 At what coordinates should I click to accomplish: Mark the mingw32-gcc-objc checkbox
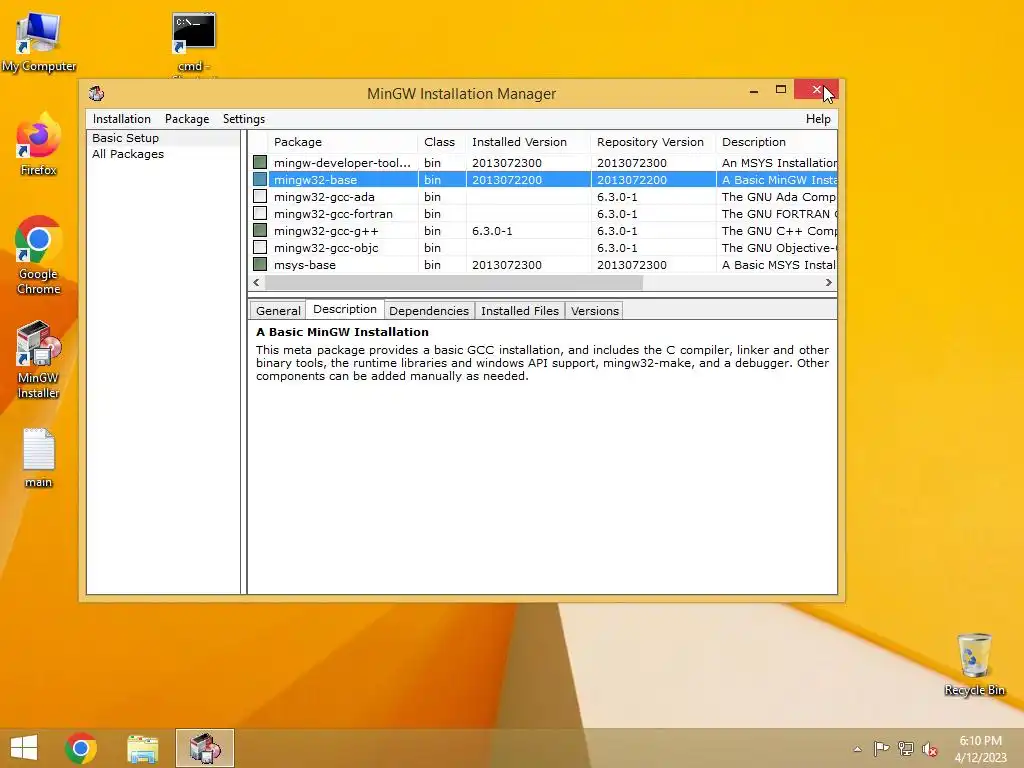(260, 247)
